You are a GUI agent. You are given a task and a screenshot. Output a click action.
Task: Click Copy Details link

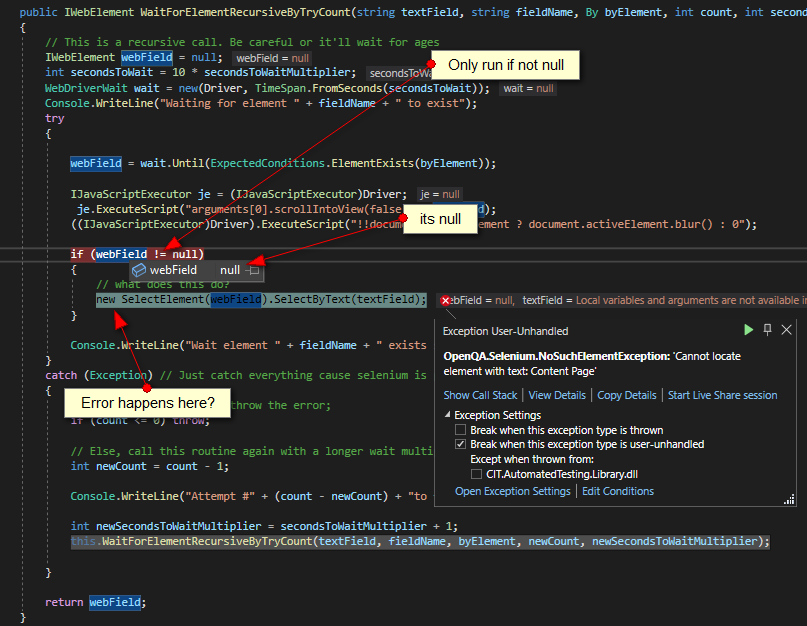[x=627, y=395]
